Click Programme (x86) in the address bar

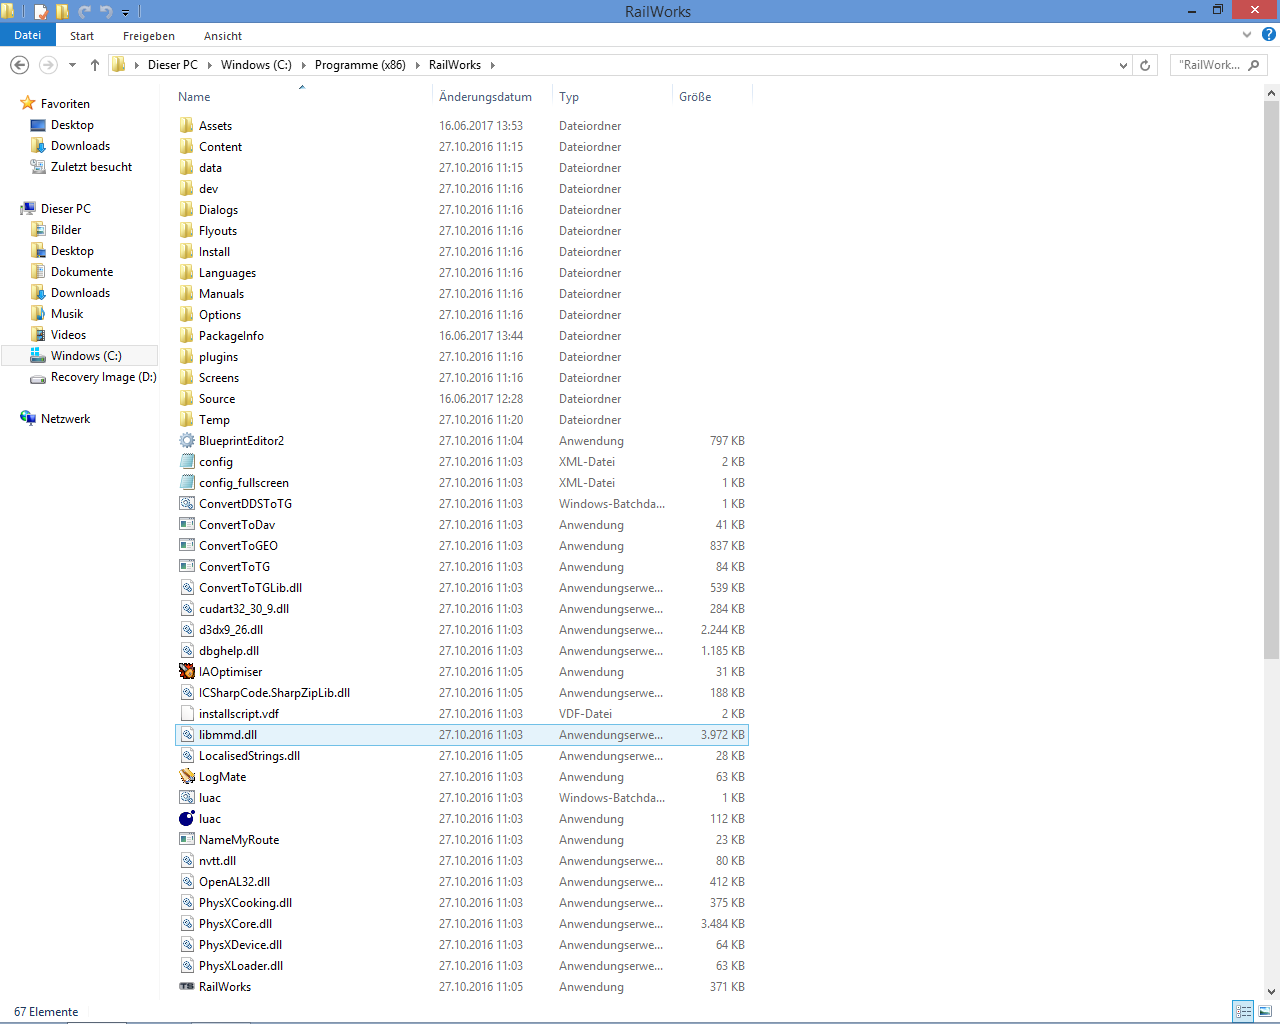click(360, 65)
